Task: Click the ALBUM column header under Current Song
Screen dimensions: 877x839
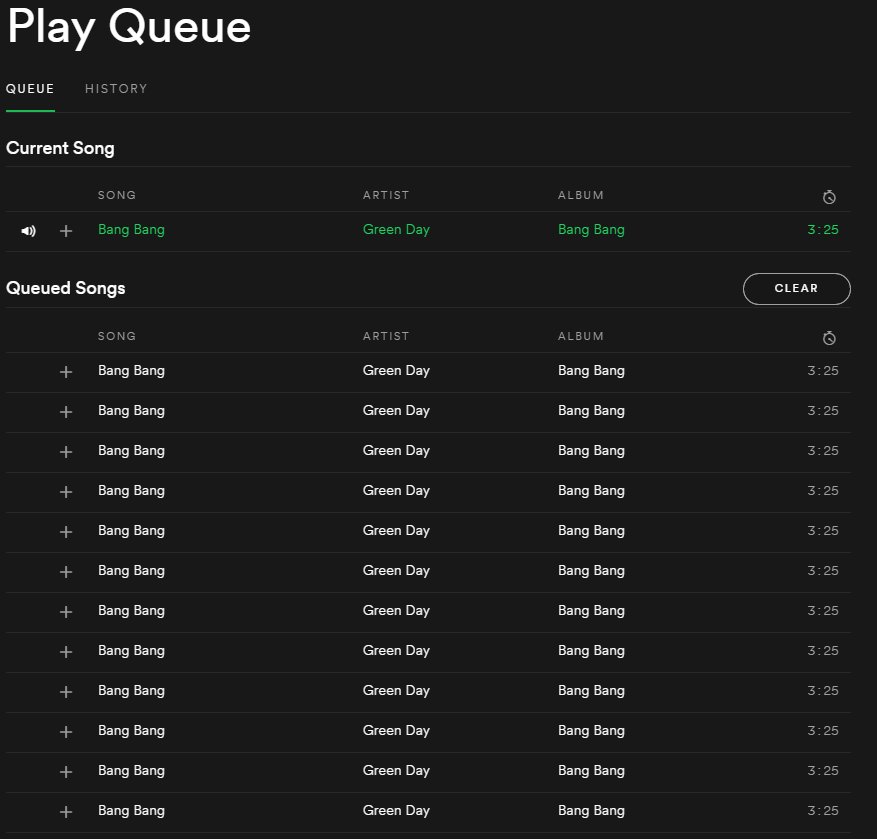Action: coord(581,195)
